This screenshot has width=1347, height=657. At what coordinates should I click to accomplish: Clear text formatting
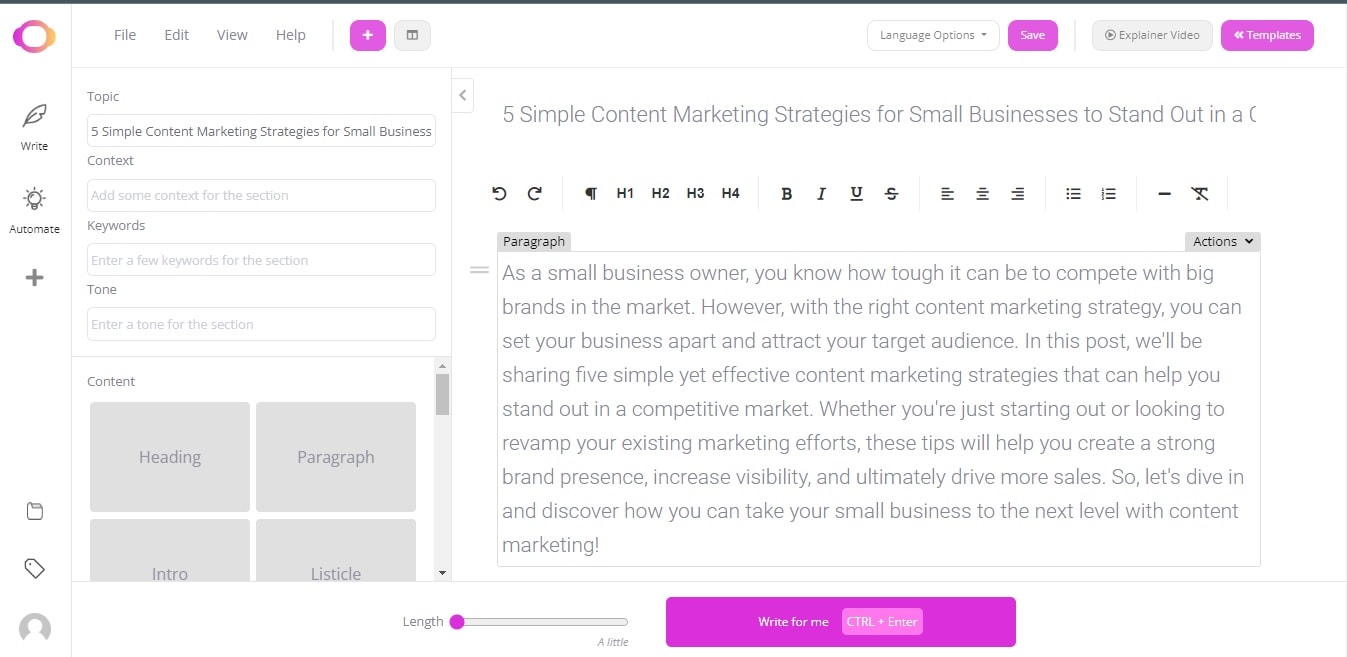(1200, 194)
